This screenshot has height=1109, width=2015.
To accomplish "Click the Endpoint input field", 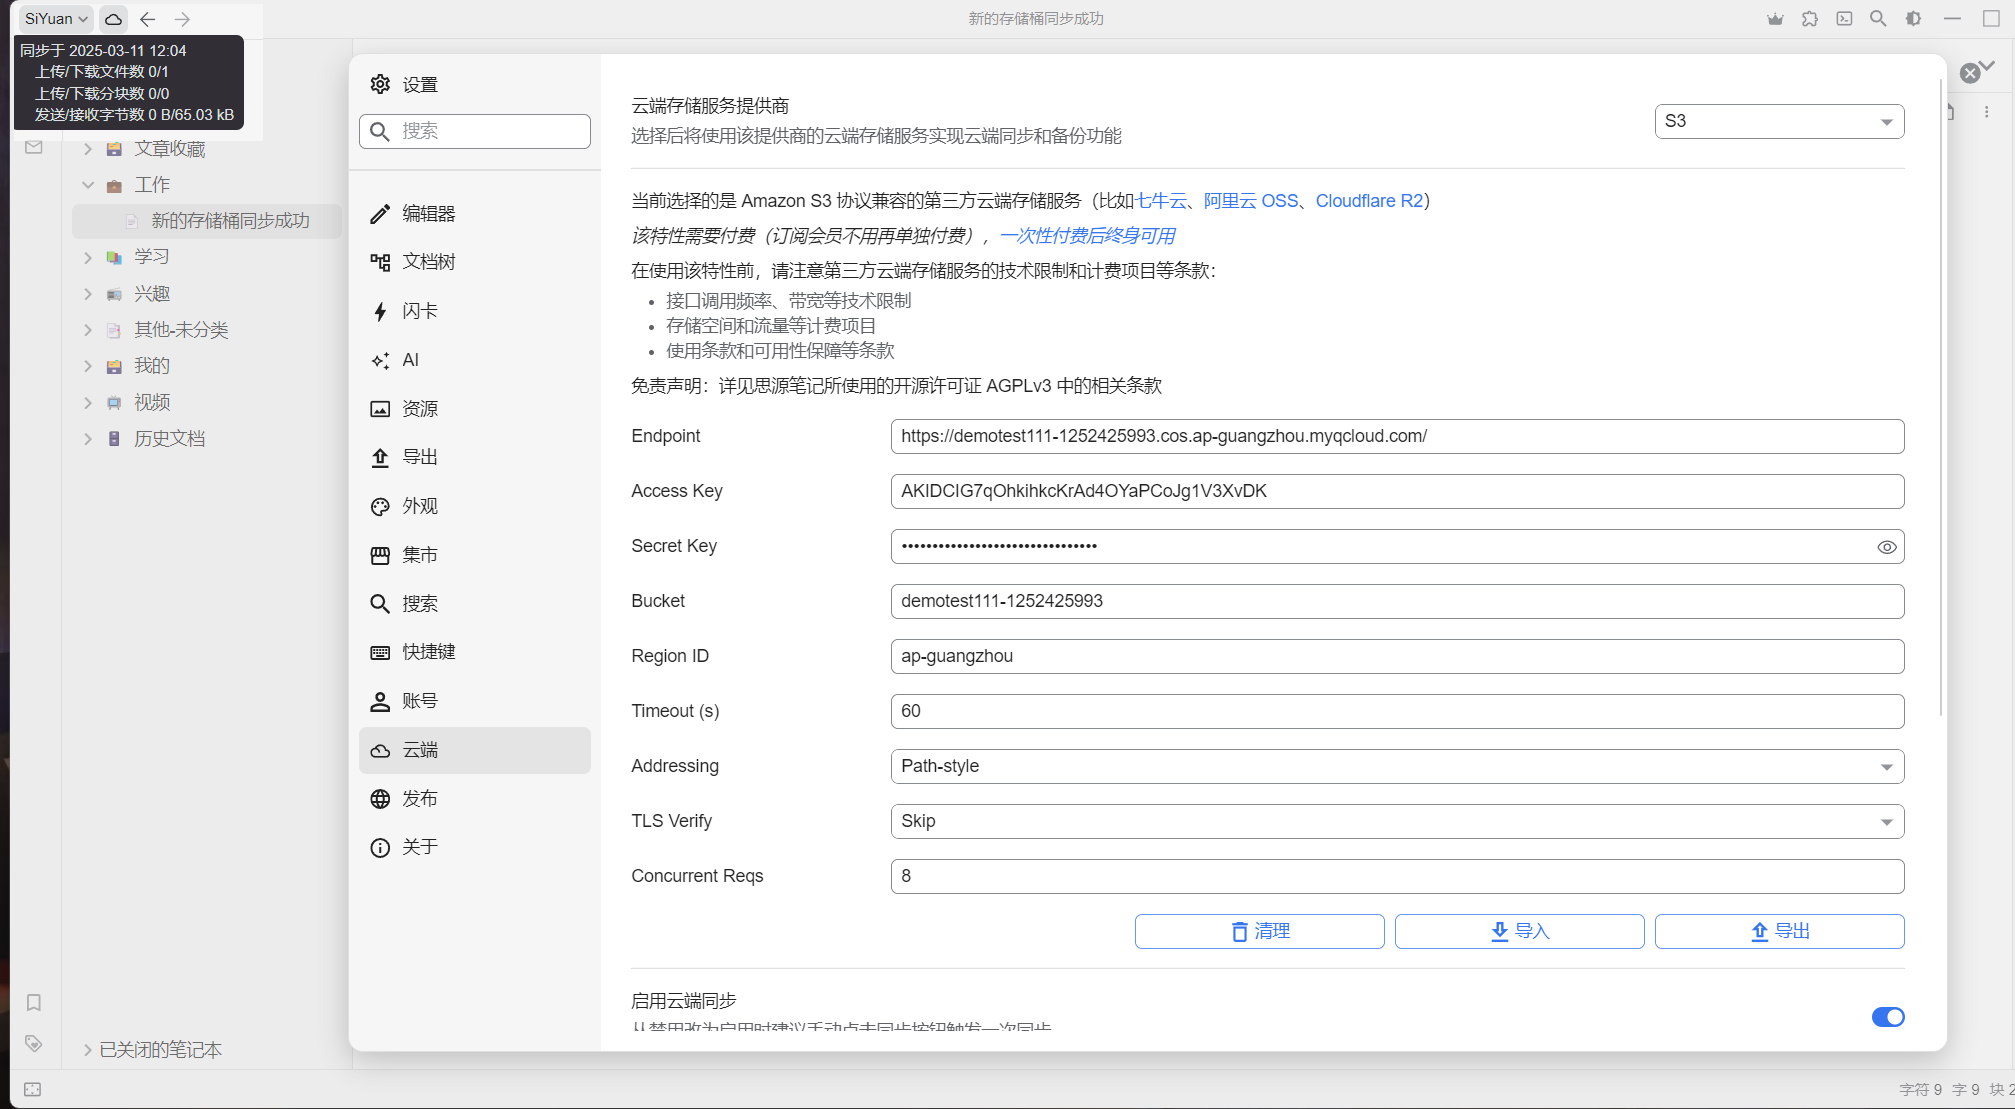I will (x=1396, y=436).
